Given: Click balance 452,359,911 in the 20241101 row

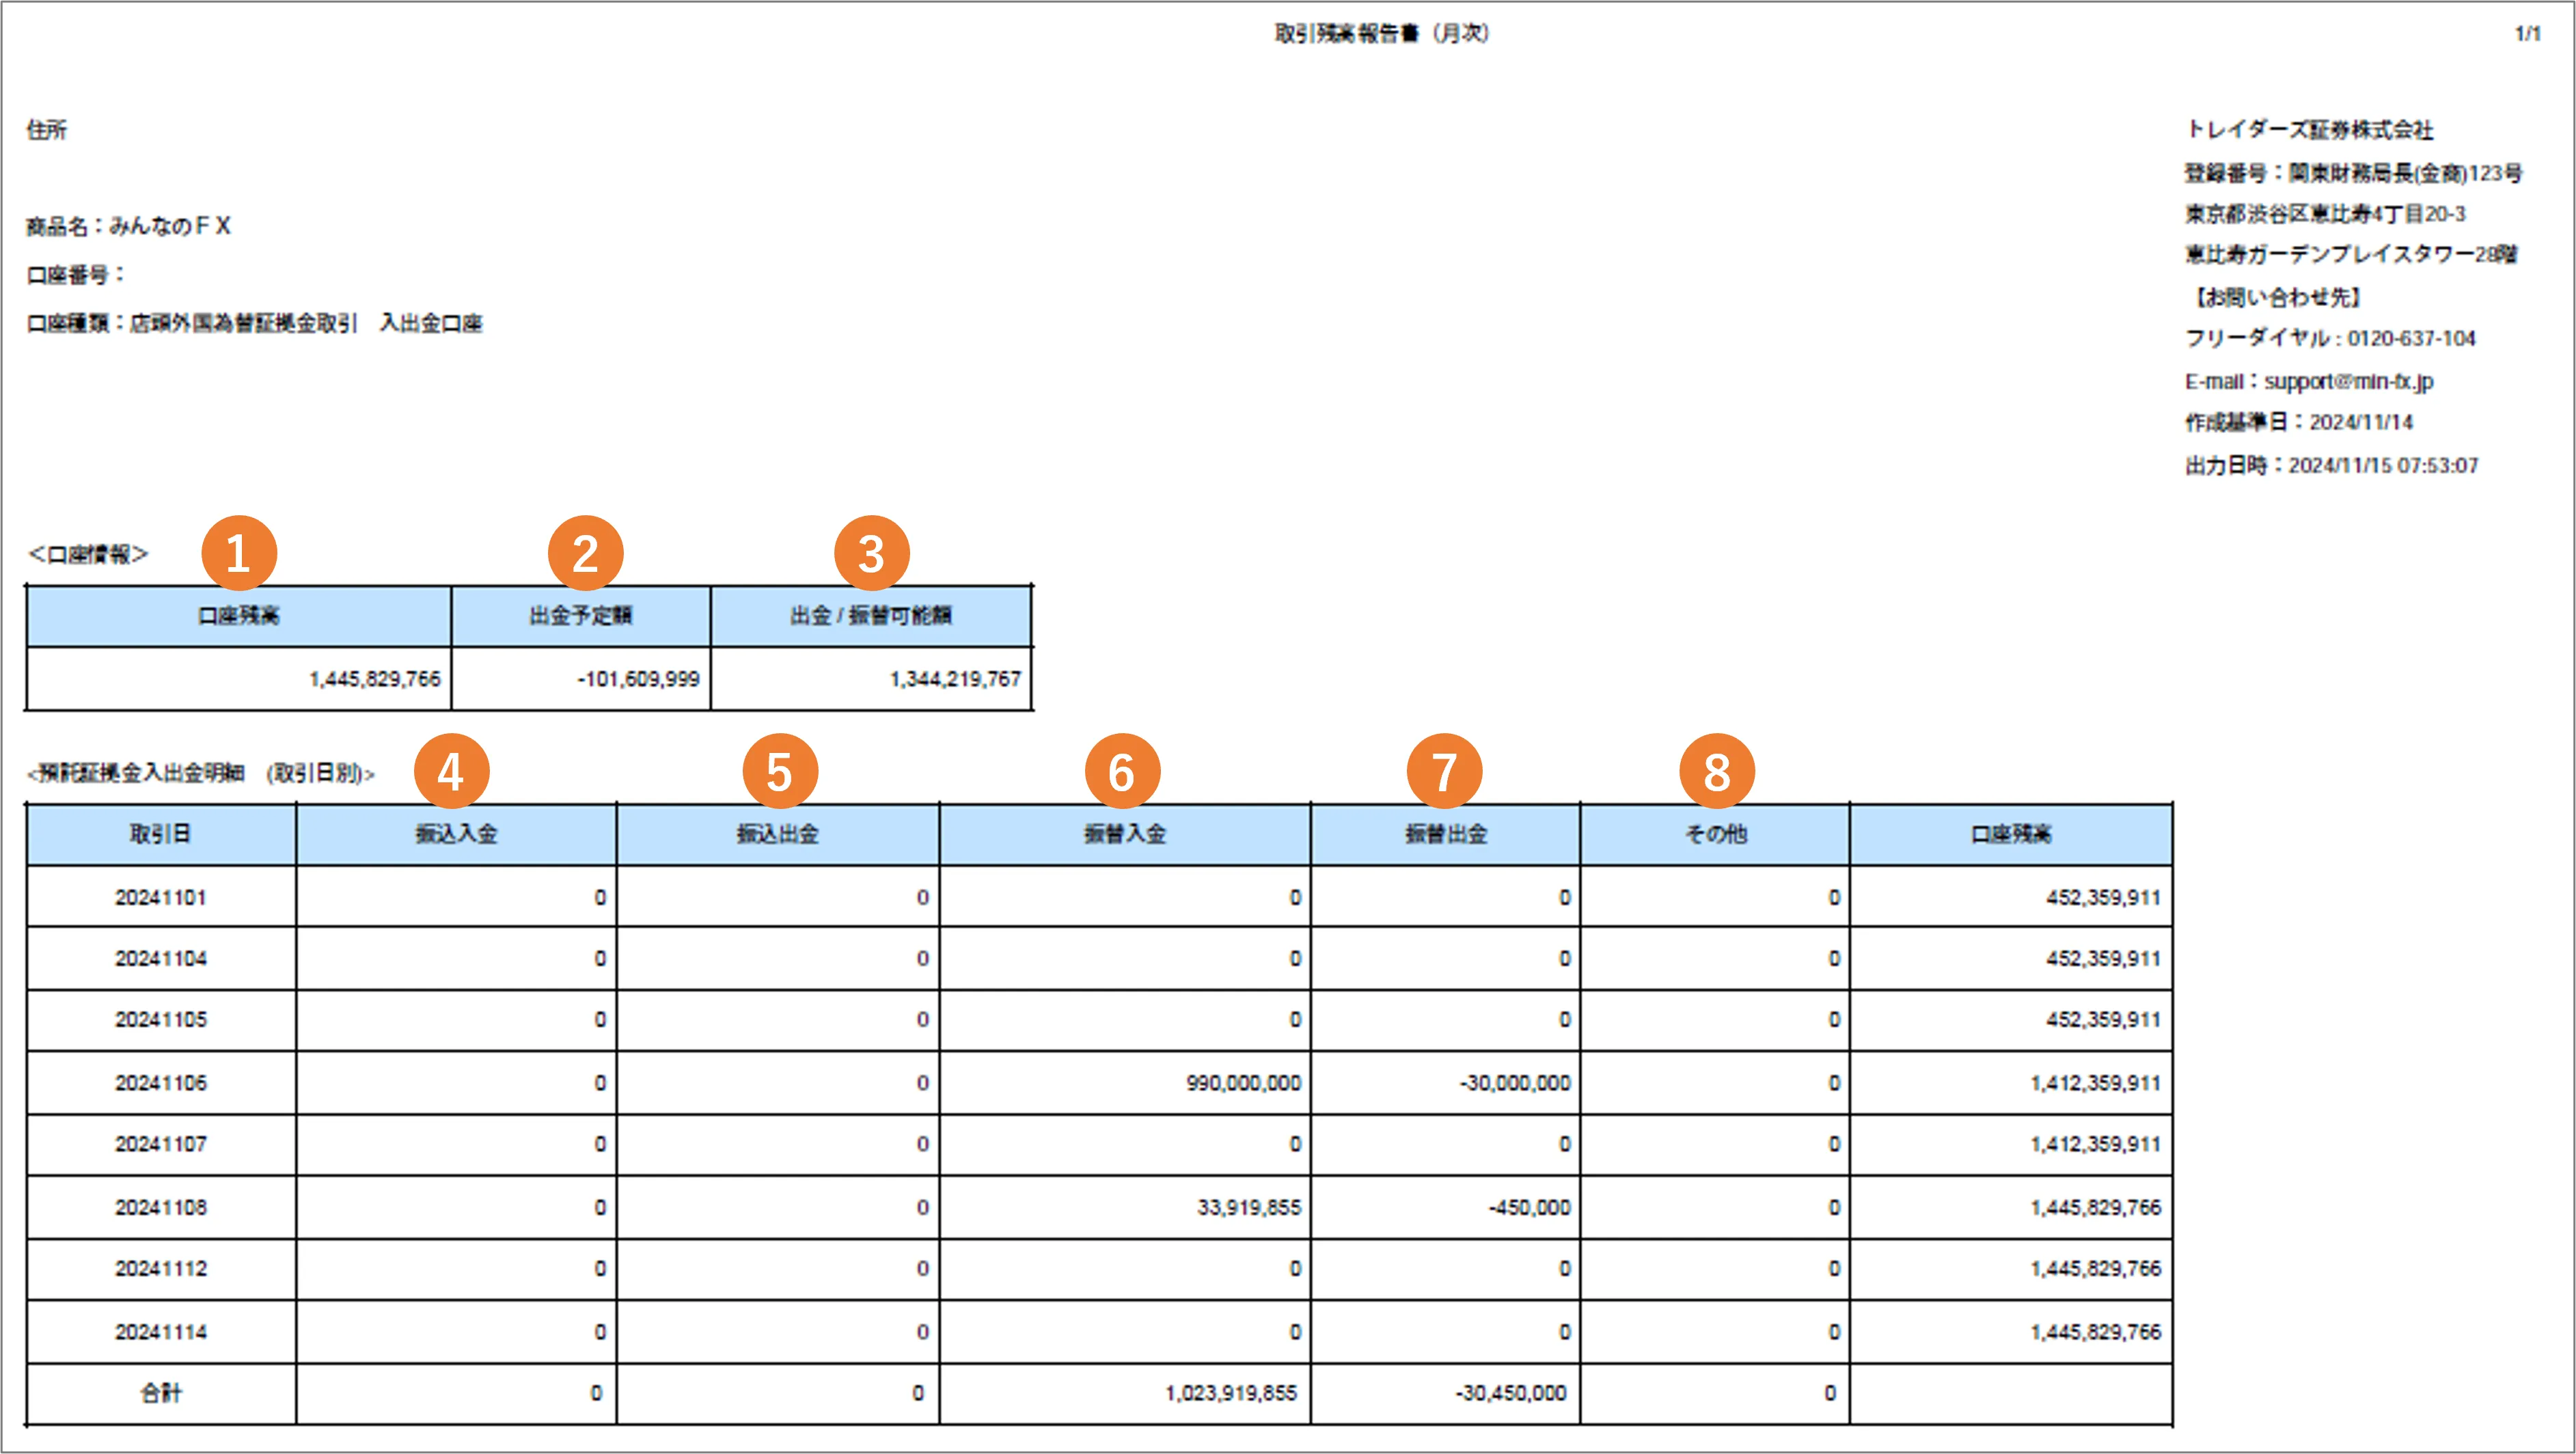Looking at the screenshot, I should click(x=2103, y=897).
